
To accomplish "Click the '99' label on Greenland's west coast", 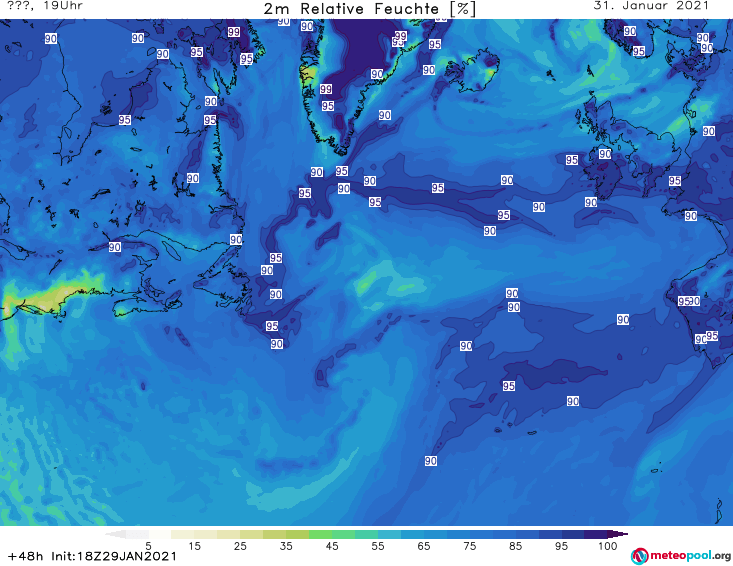I will [326, 89].
